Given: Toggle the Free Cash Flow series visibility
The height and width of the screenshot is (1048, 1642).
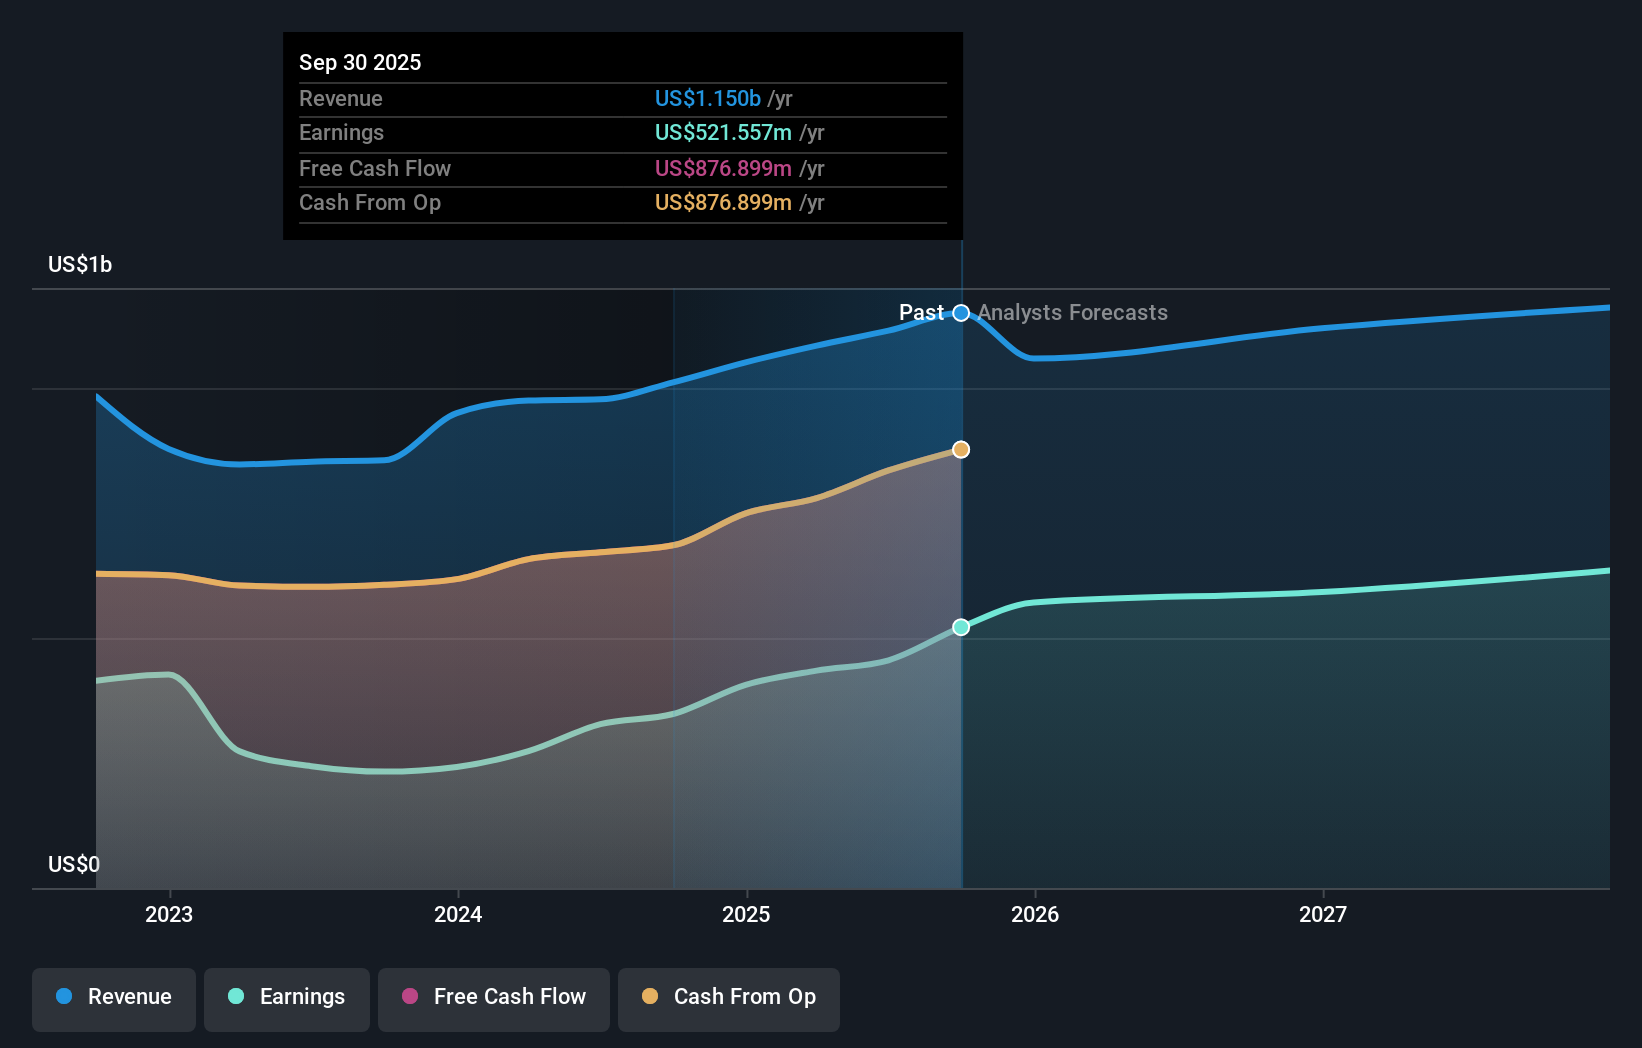Looking at the screenshot, I should click(x=493, y=997).
